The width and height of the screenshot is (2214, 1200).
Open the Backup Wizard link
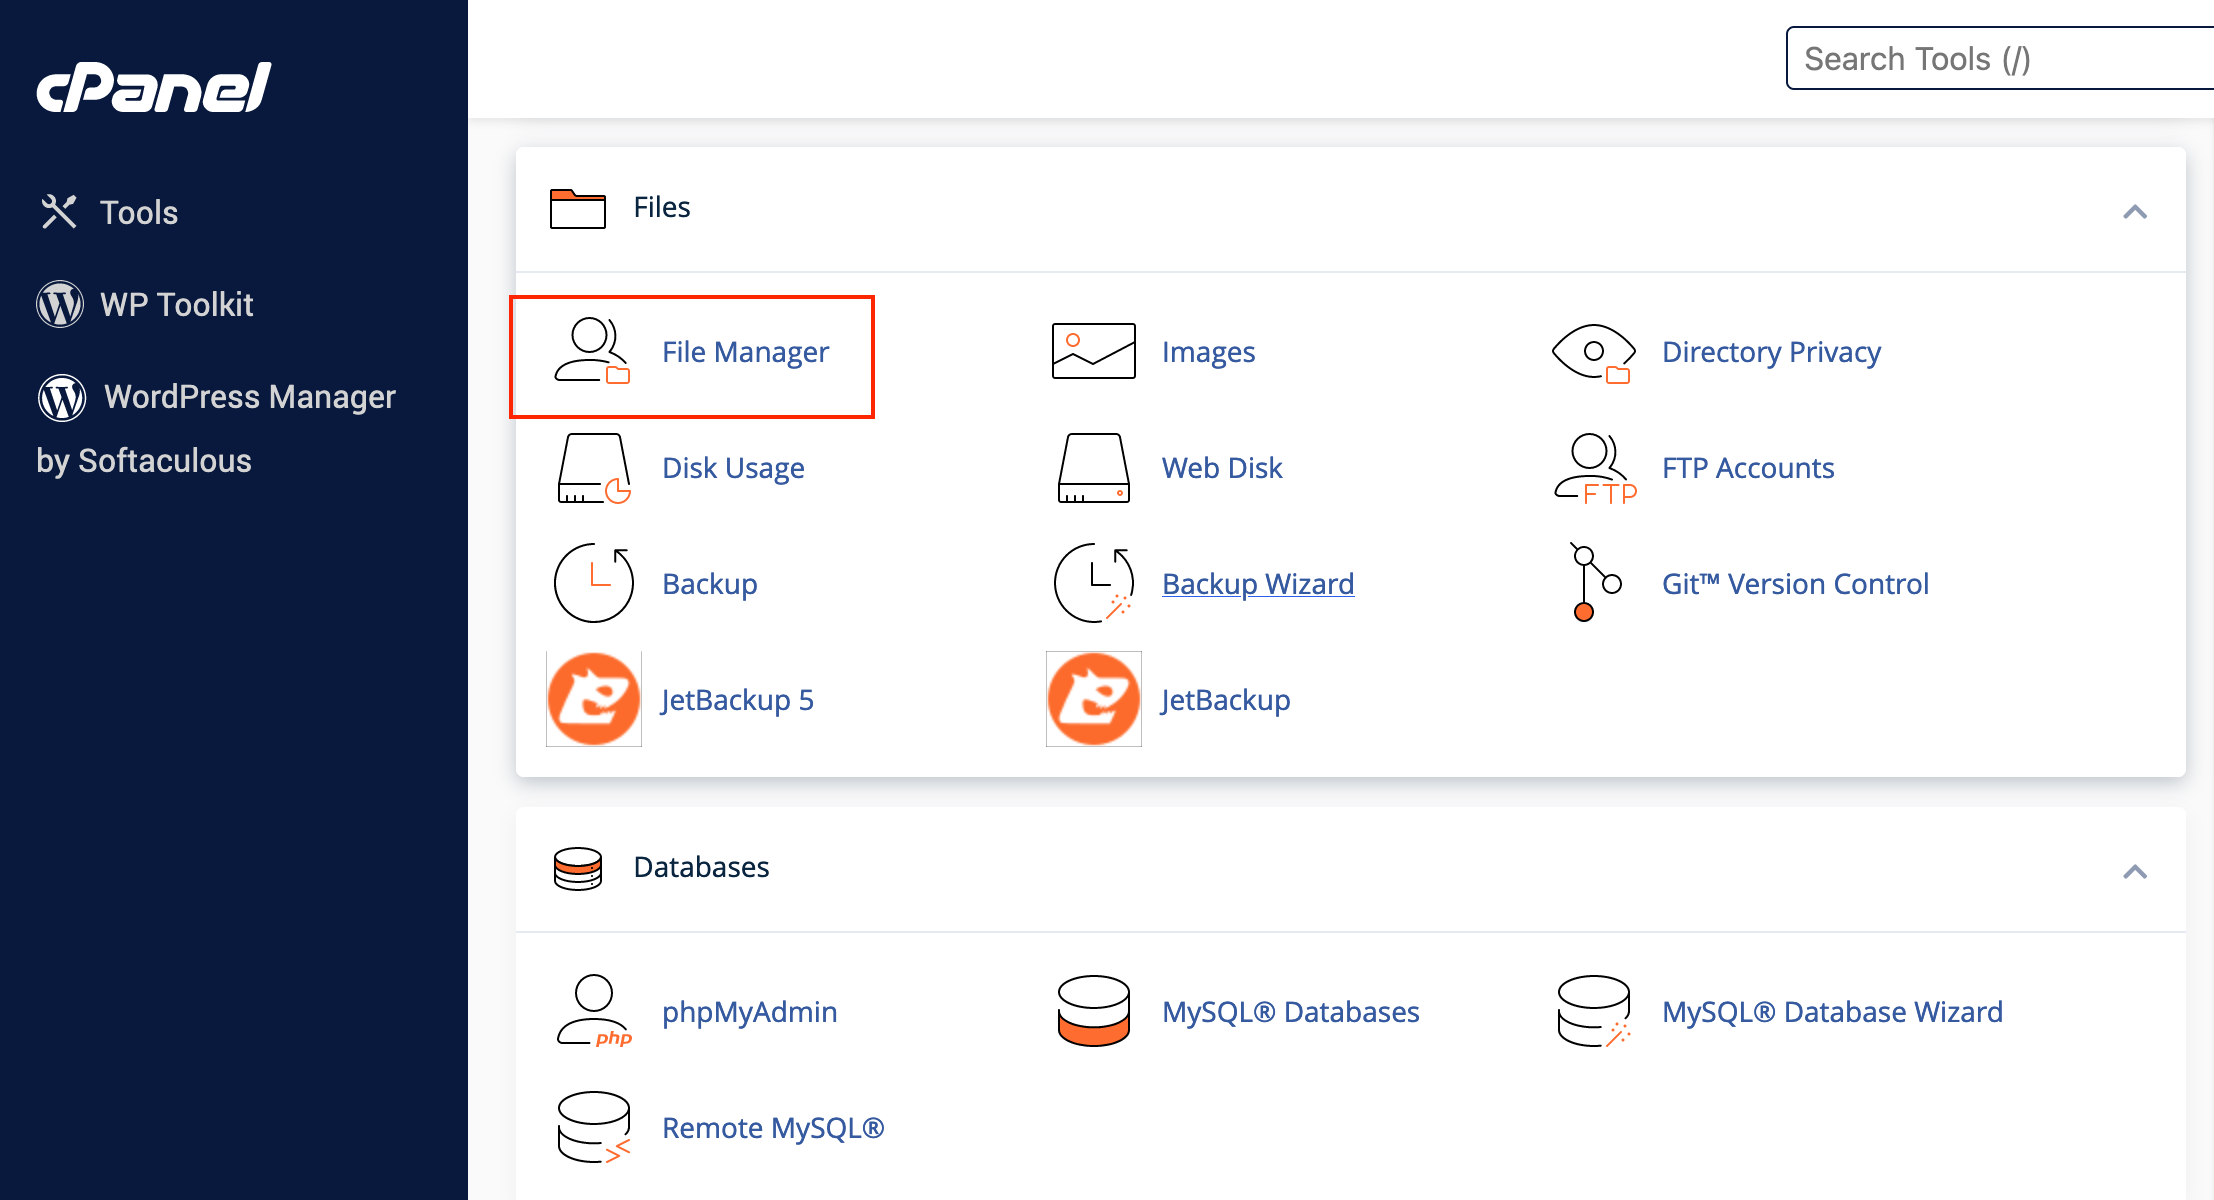coord(1258,584)
